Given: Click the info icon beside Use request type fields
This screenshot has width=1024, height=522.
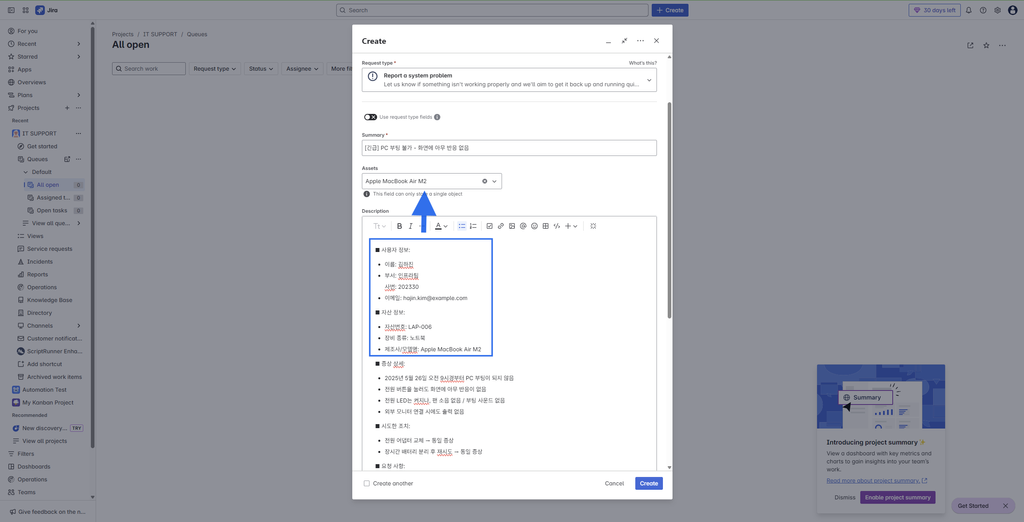Looking at the screenshot, I should (x=437, y=118).
